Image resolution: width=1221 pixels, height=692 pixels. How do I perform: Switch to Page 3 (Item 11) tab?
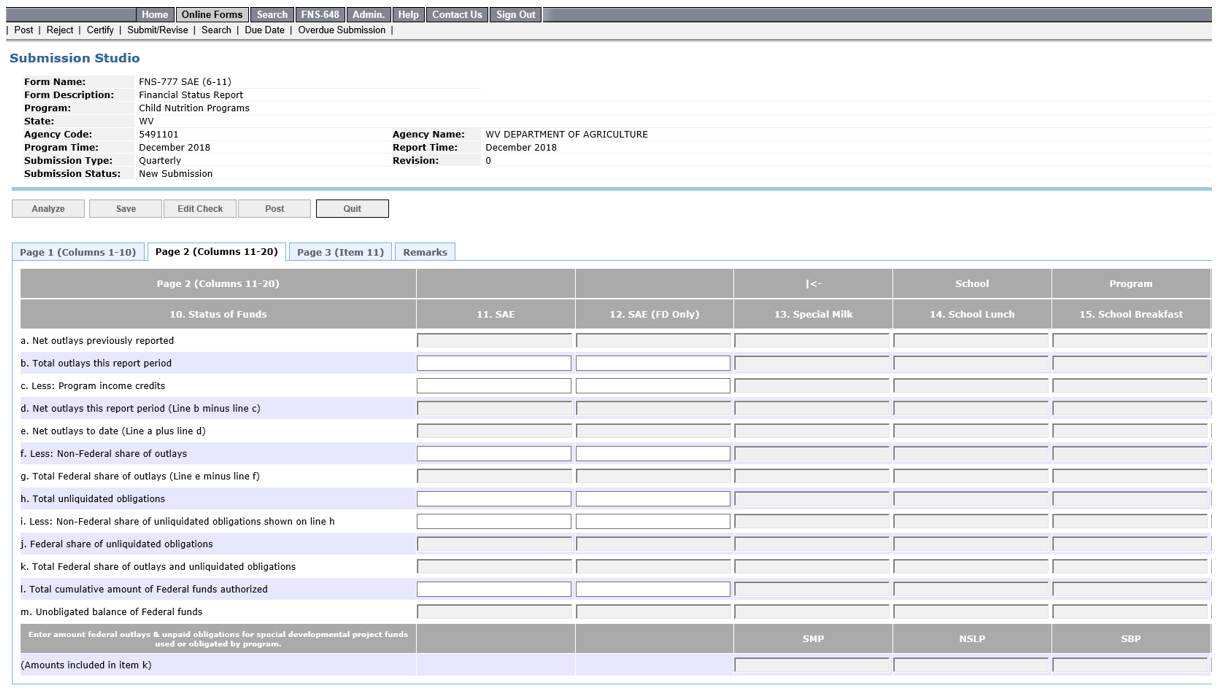click(x=340, y=252)
